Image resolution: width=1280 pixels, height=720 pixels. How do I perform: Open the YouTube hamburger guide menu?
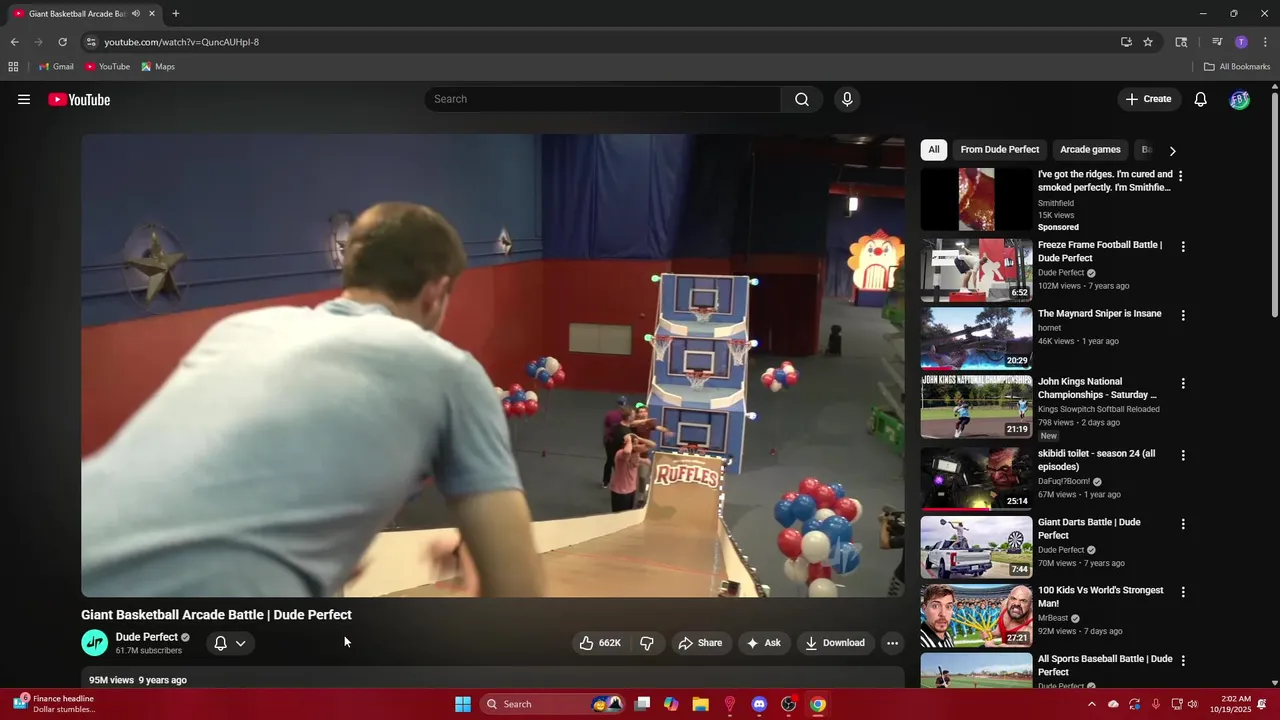click(x=24, y=99)
